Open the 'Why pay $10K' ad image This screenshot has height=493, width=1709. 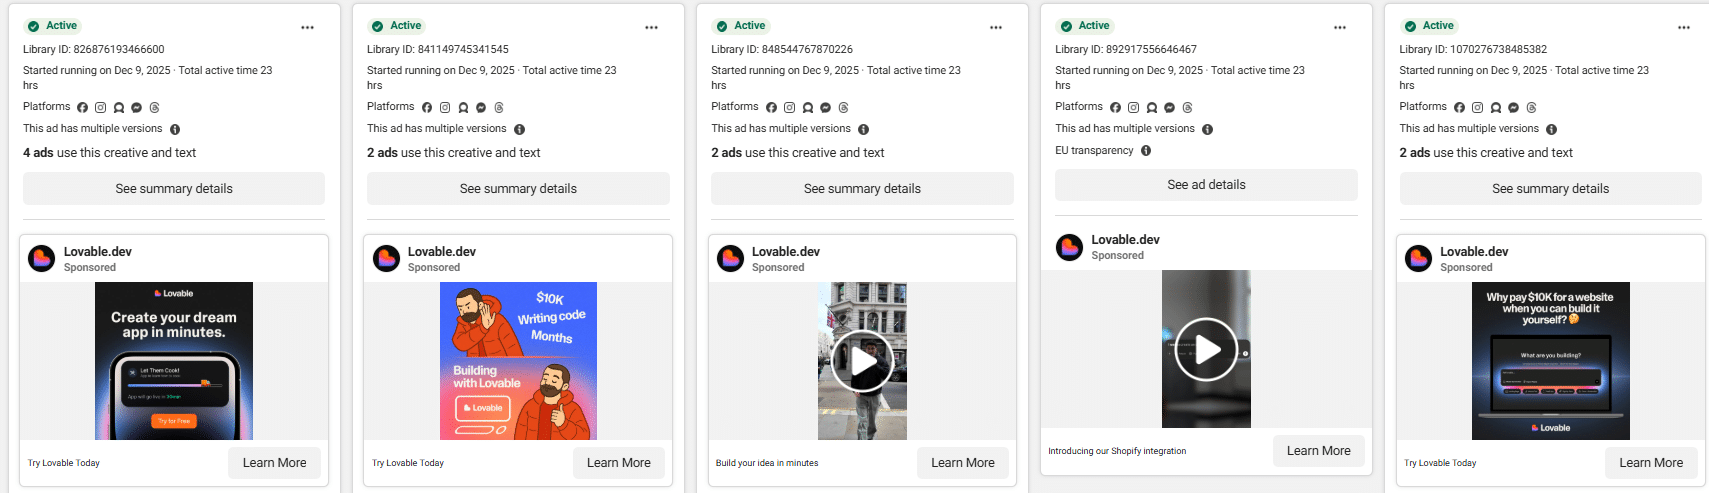click(1550, 361)
